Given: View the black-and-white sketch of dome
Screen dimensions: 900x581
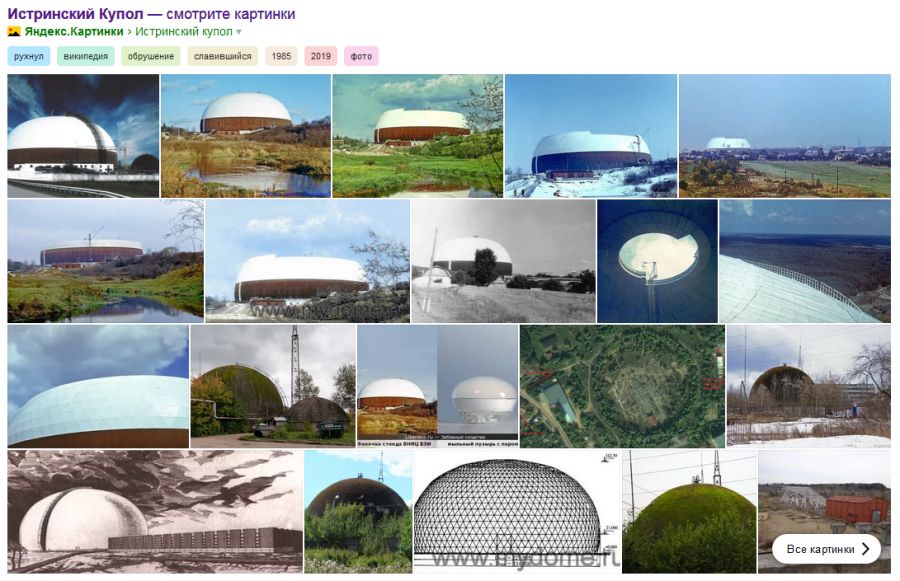Looking at the screenshot, I should click(154, 510).
